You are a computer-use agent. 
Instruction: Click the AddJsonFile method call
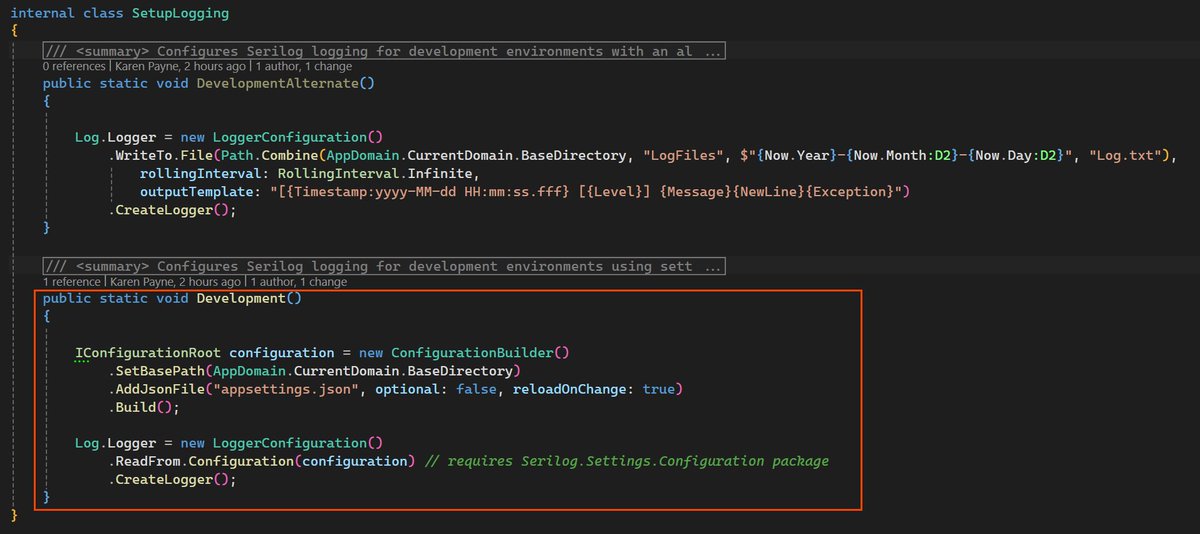pyautogui.click(x=160, y=389)
